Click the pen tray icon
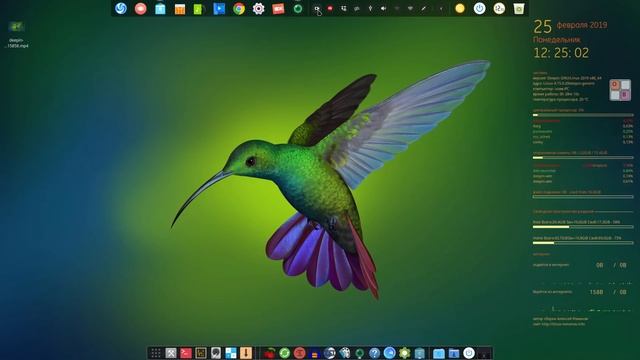The width and height of the screenshot is (640, 360). coord(424,8)
